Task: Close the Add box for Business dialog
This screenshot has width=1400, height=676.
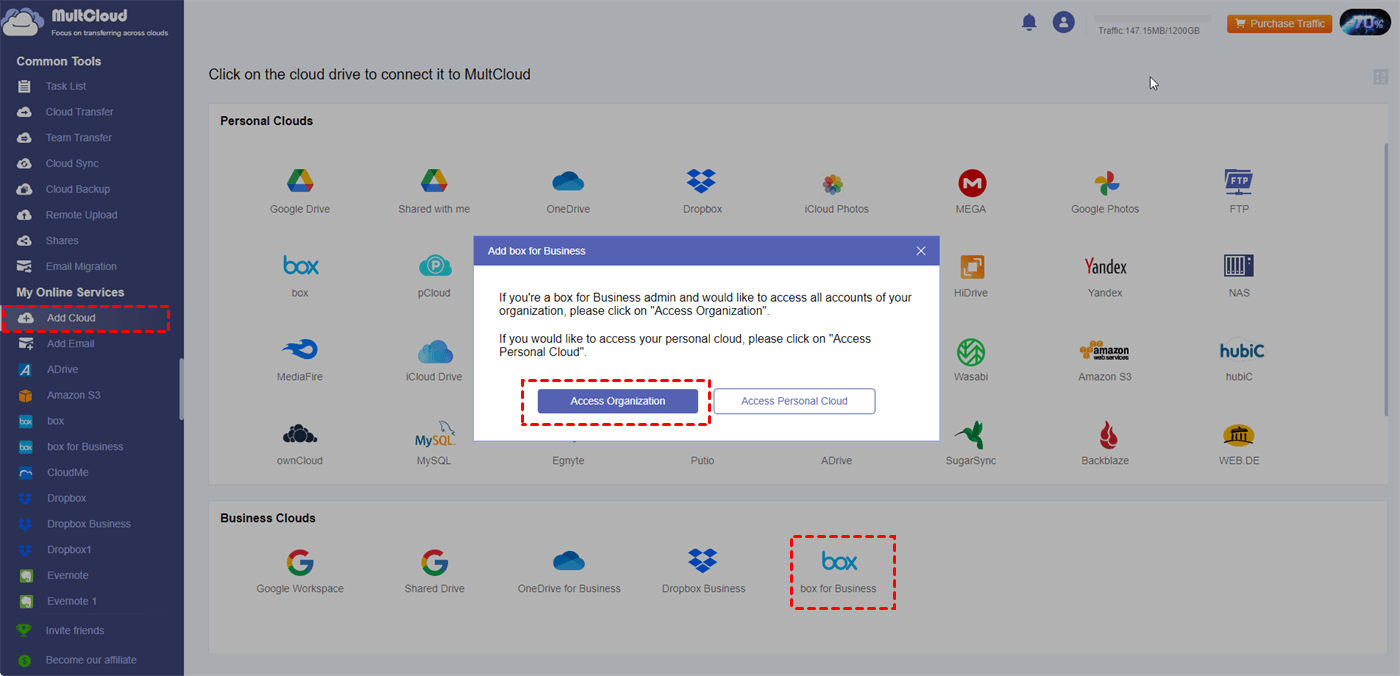Action: click(921, 251)
